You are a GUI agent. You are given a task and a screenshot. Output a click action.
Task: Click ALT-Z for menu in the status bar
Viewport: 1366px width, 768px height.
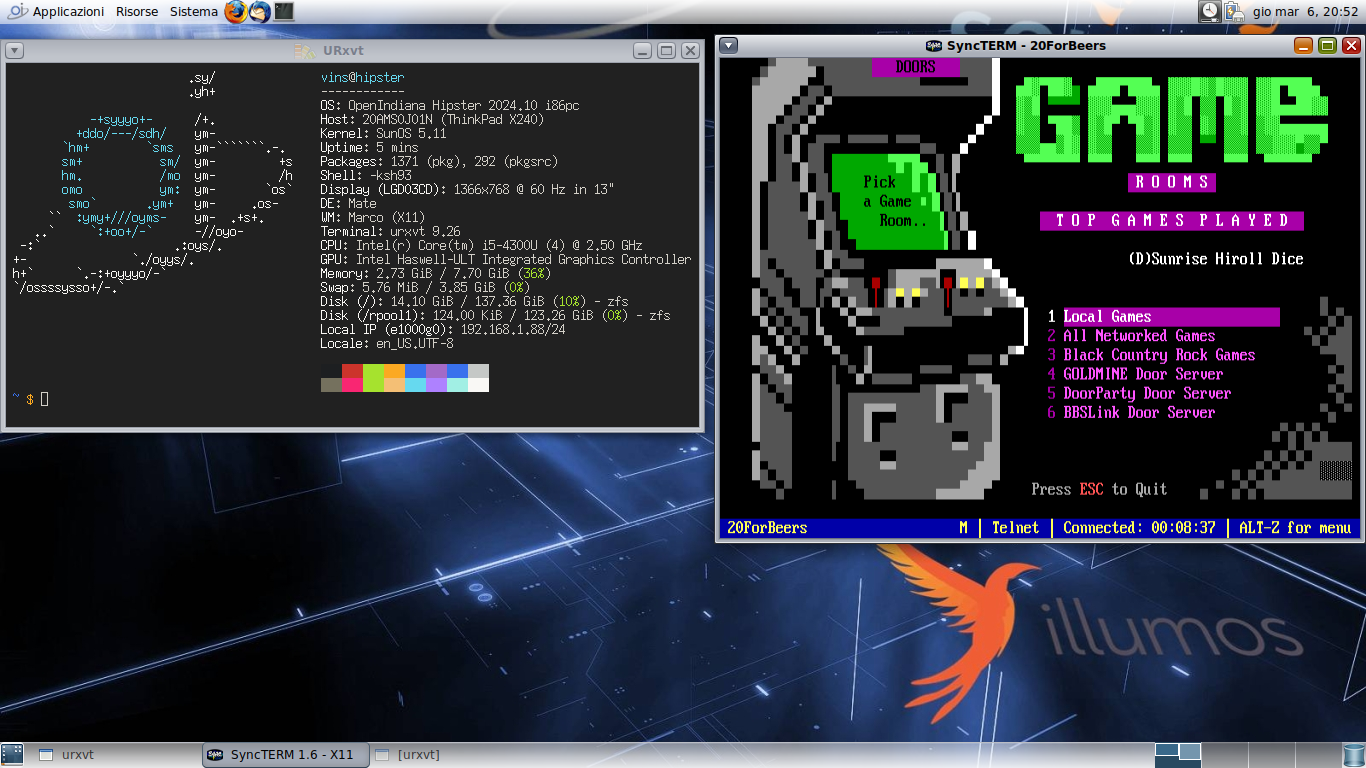(1295, 528)
